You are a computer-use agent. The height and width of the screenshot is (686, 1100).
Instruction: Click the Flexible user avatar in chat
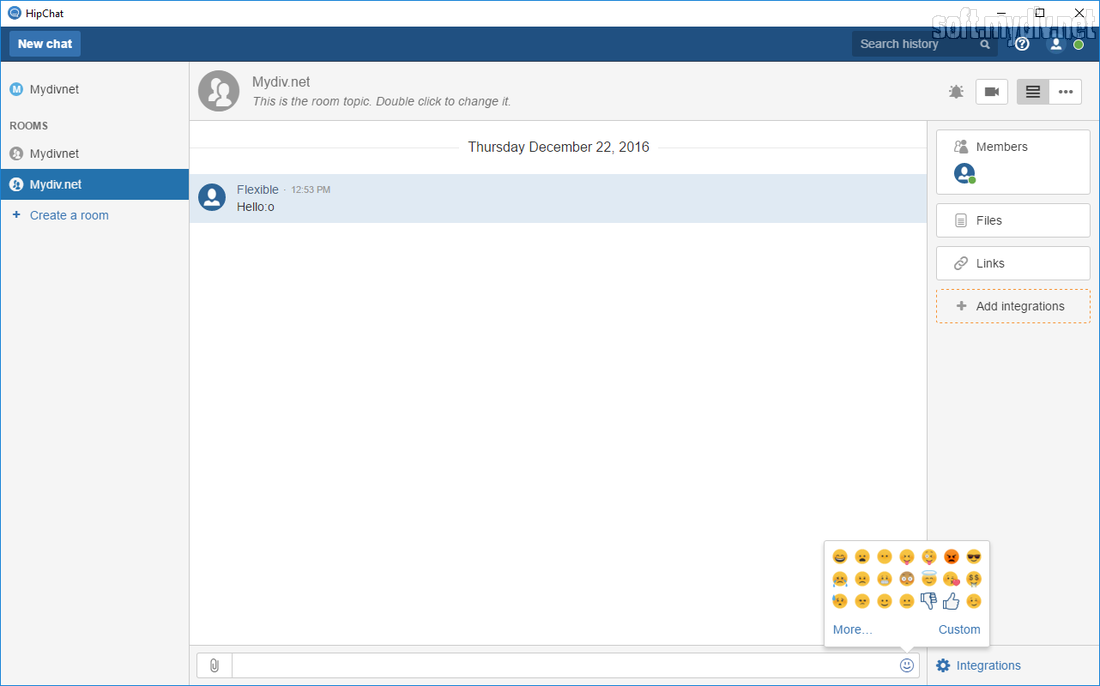tap(212, 197)
